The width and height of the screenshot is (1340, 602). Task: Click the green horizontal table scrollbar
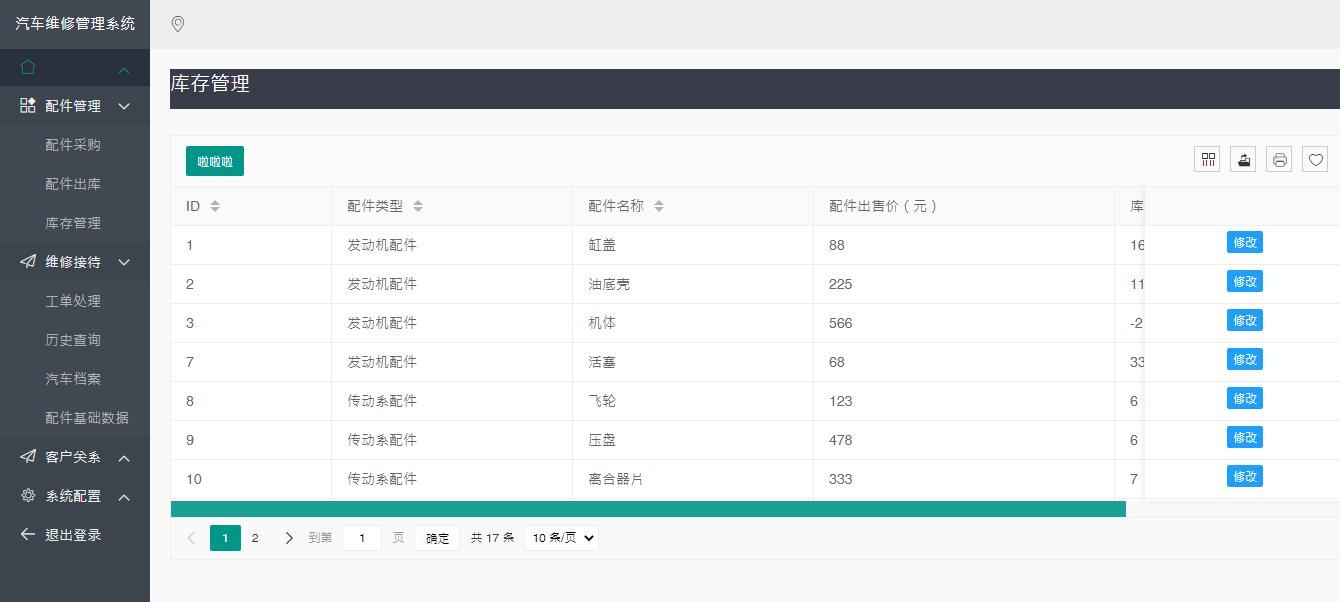[648, 509]
